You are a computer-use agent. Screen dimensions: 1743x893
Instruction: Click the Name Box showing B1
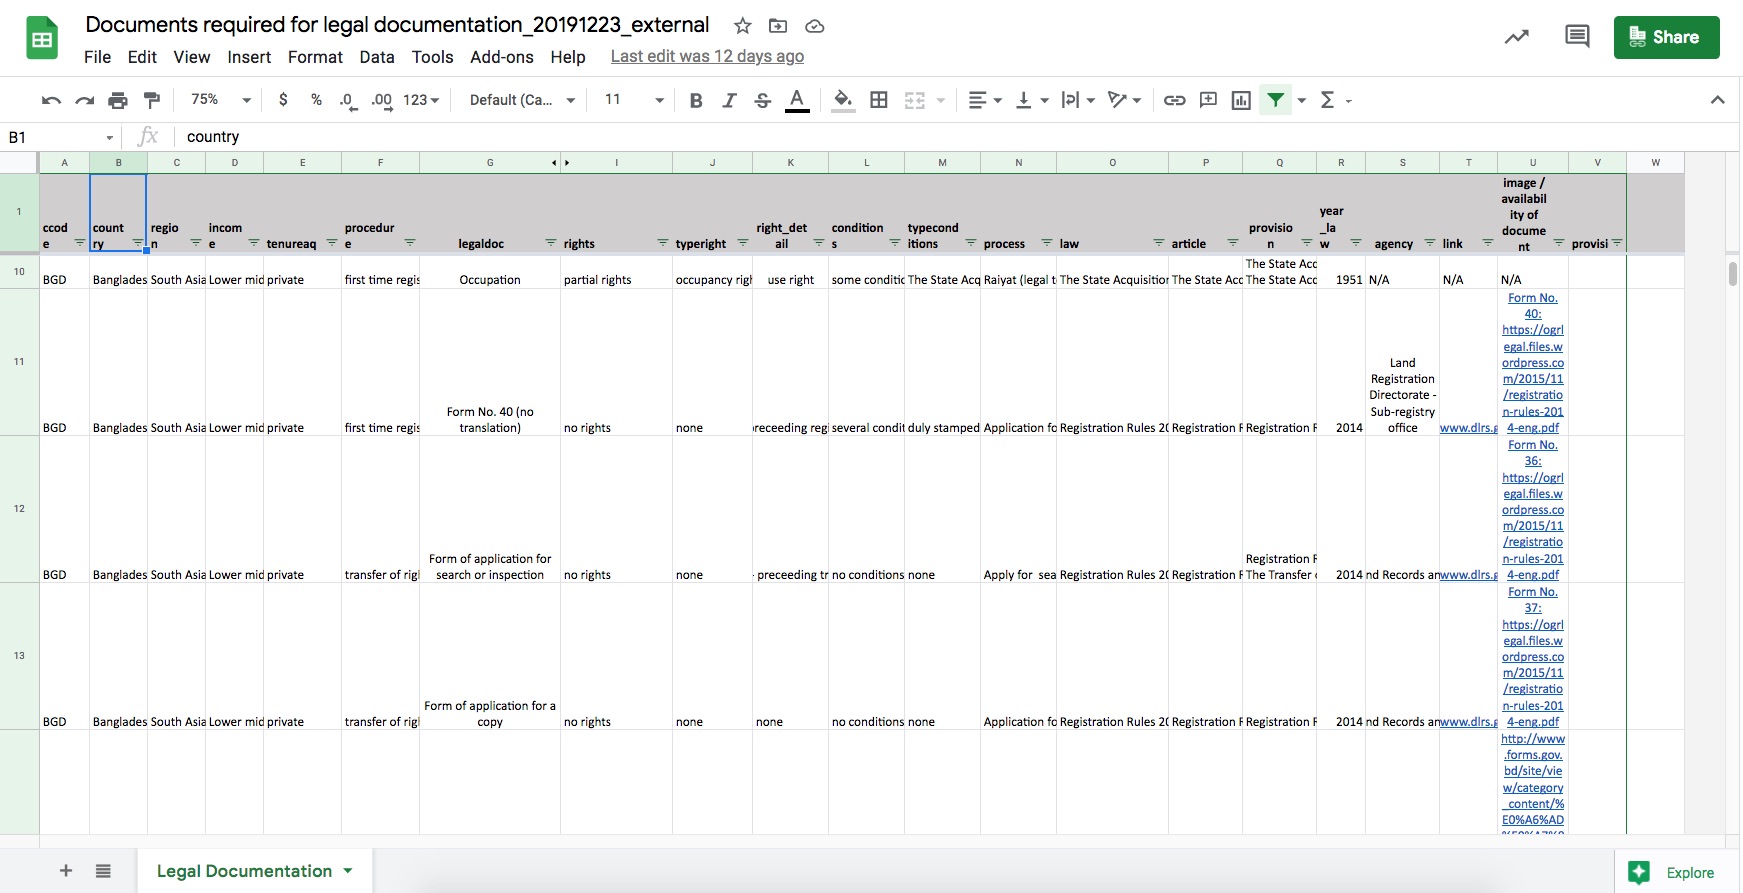pyautogui.click(x=62, y=137)
